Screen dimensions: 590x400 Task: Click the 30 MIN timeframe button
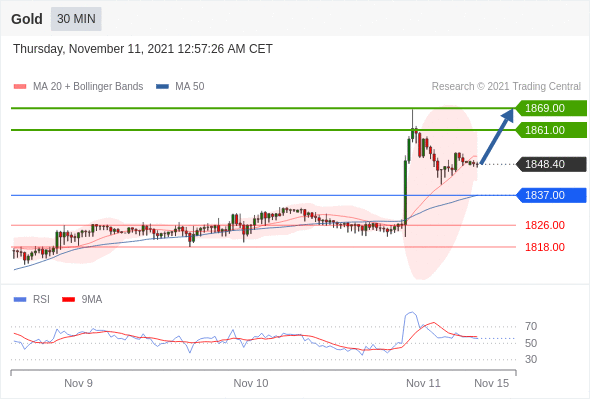click(76, 19)
